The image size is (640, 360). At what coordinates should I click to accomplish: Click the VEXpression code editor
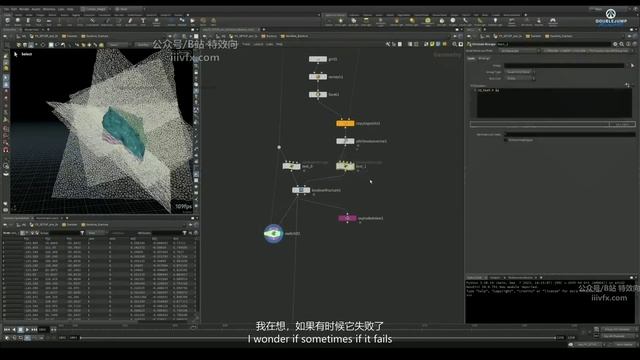(553, 103)
